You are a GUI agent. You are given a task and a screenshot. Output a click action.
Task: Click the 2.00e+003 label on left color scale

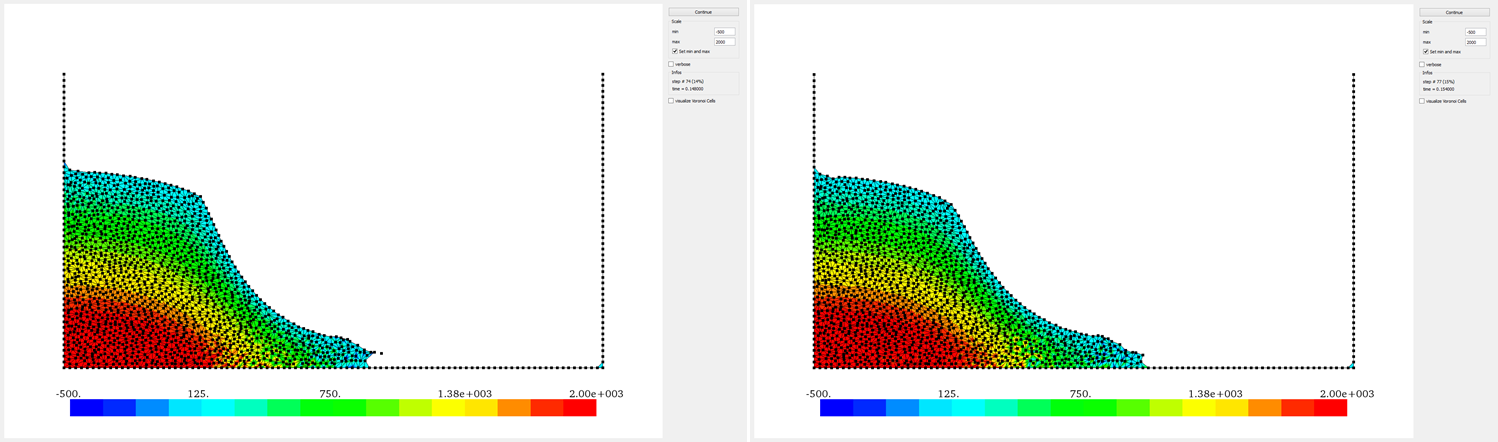[595, 394]
